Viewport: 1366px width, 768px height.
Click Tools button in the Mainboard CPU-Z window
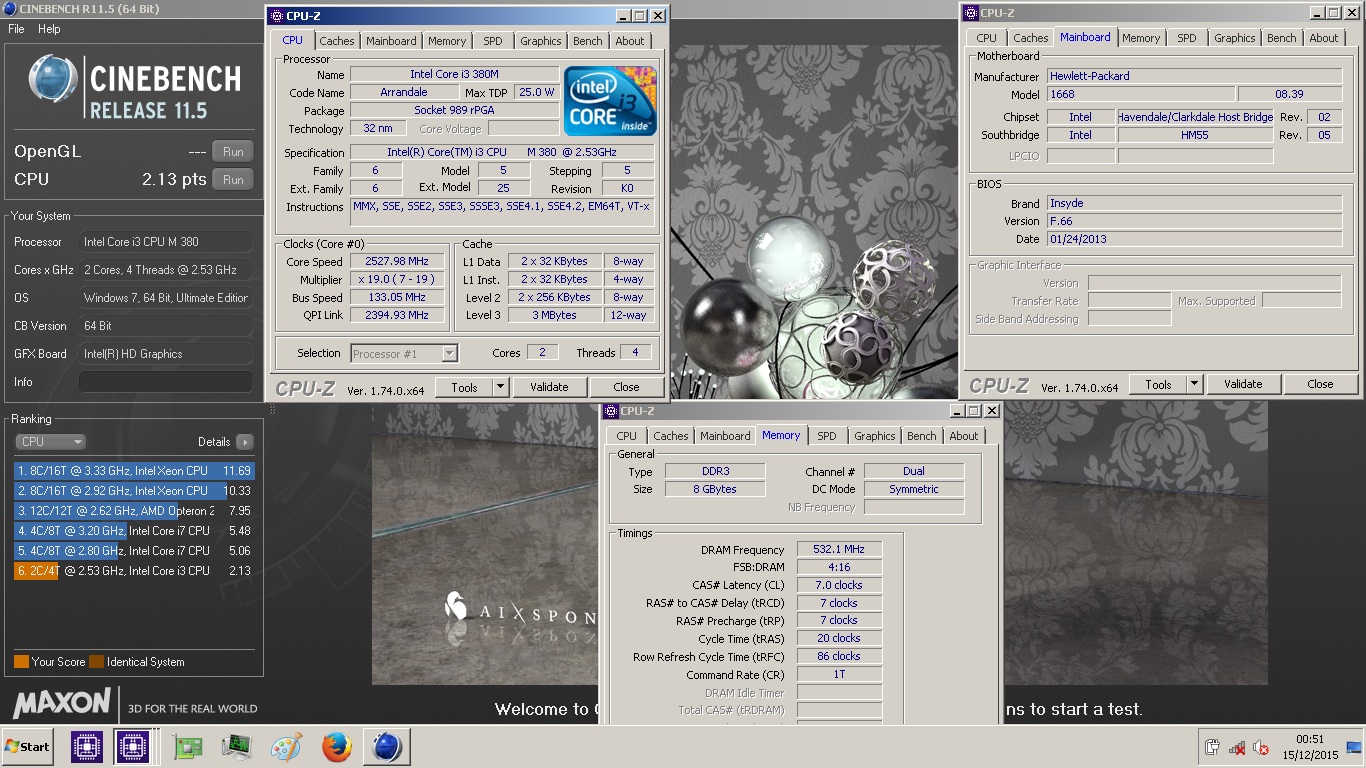coord(1158,384)
